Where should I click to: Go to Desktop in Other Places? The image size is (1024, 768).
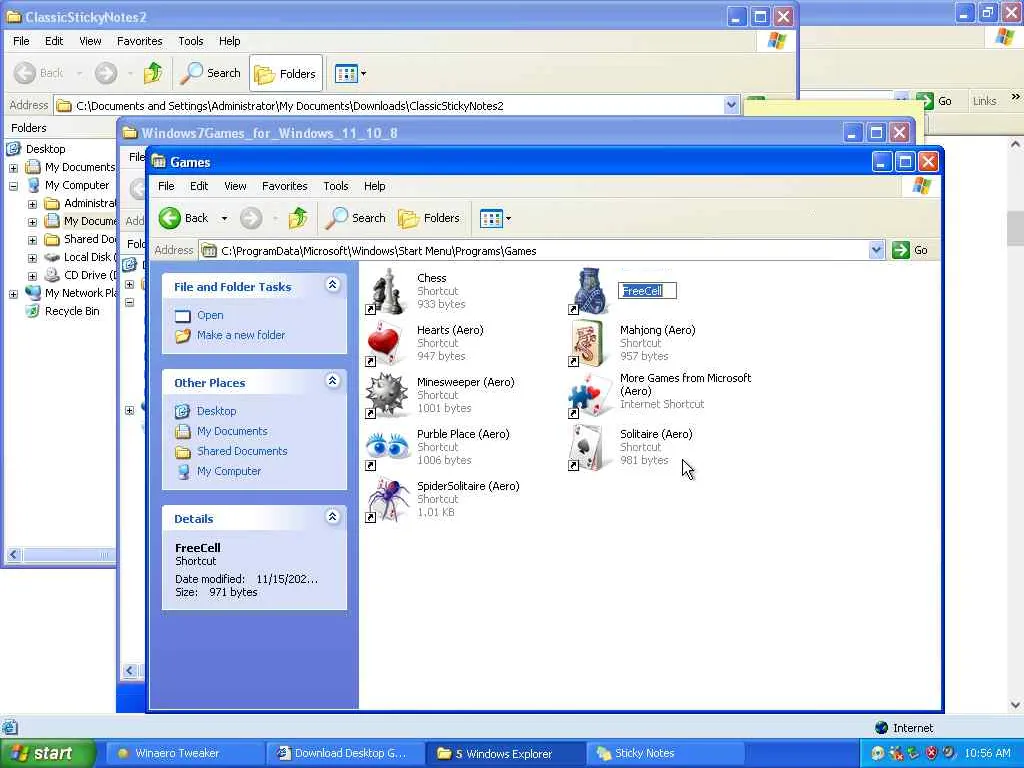point(216,411)
